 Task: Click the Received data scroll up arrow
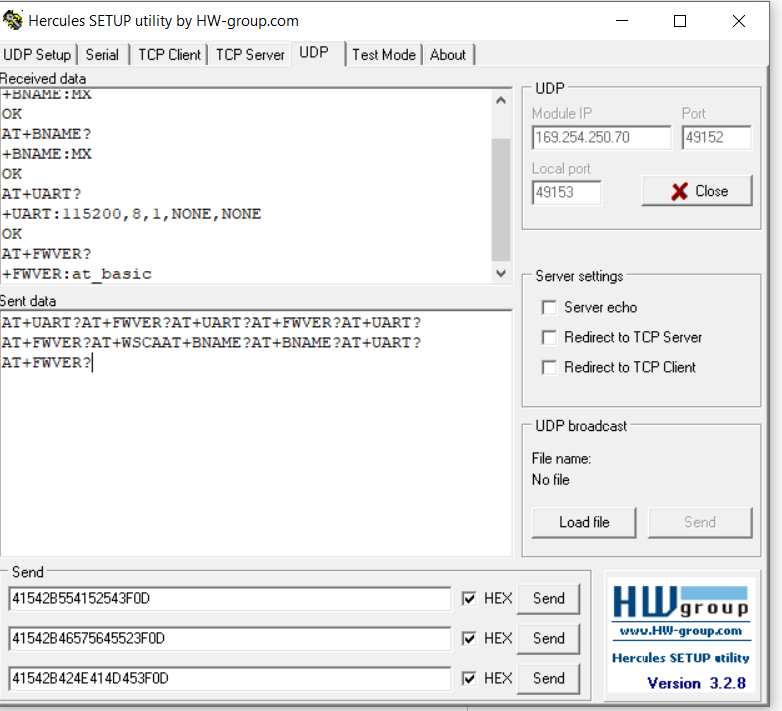501,100
